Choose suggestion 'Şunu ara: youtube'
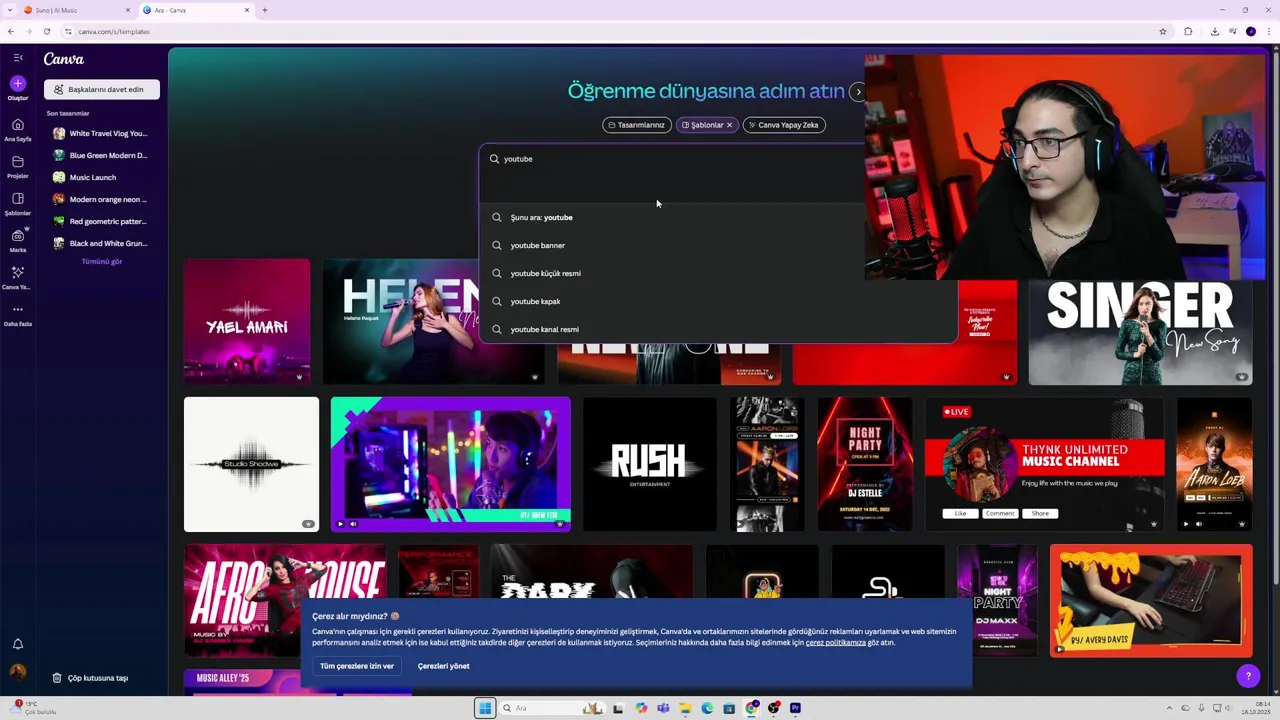The height and width of the screenshot is (720, 1280). [718, 217]
